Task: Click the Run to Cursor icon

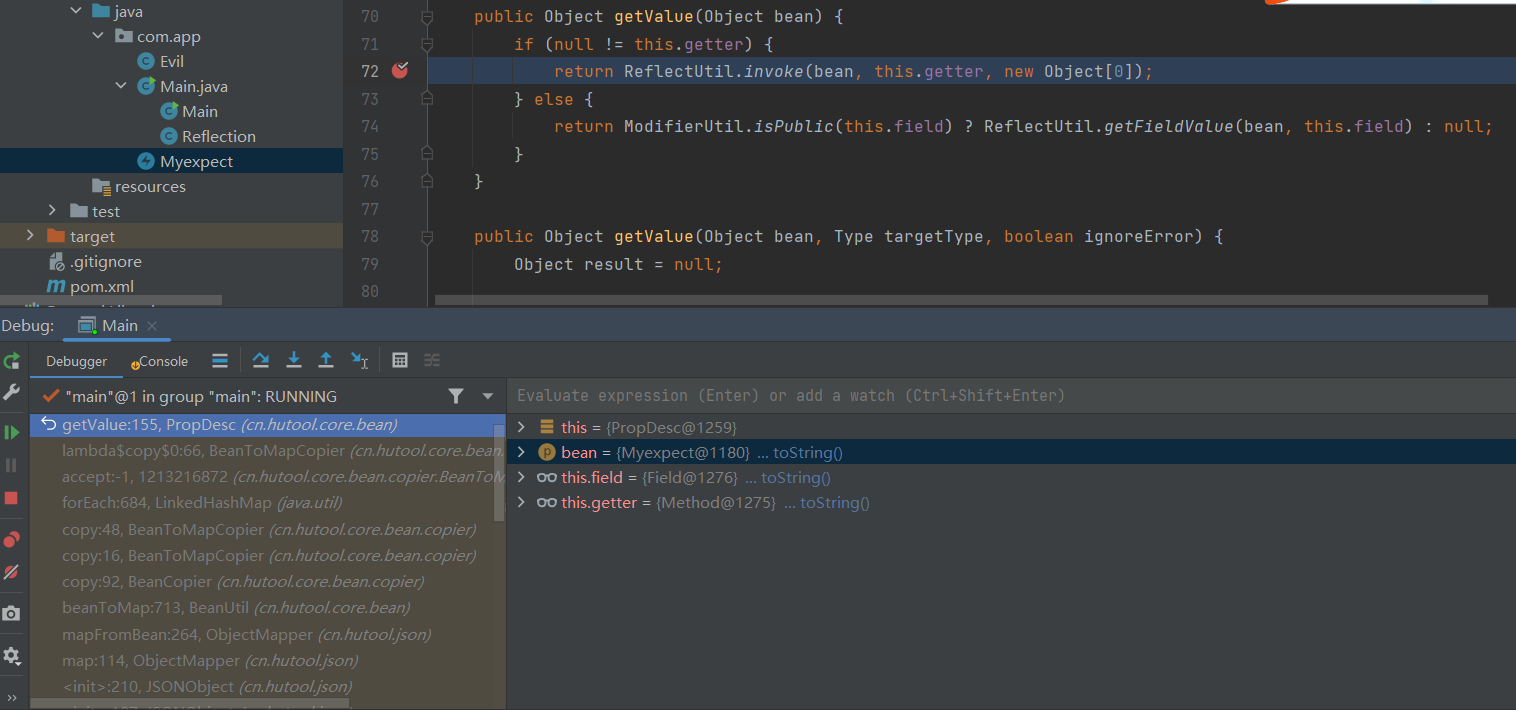Action: (359, 361)
